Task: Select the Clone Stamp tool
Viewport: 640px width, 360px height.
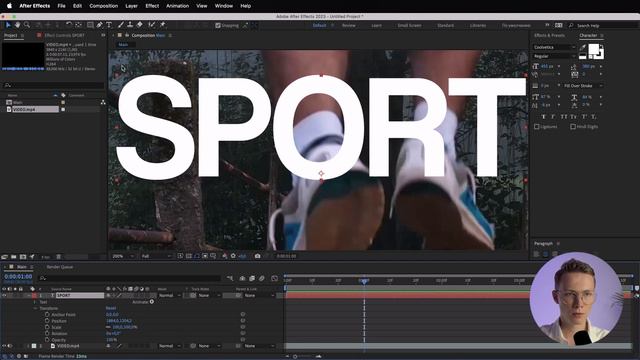Action: 130,25
